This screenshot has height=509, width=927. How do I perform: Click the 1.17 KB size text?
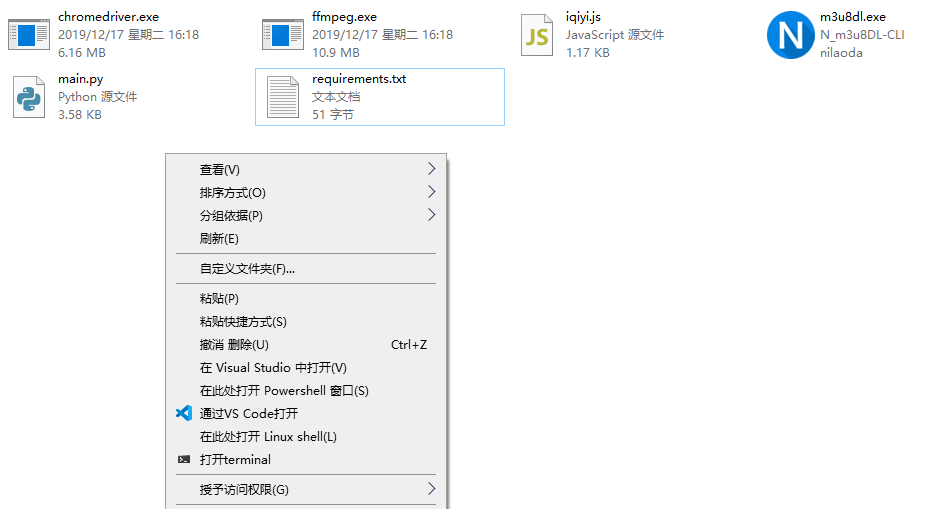click(x=588, y=53)
